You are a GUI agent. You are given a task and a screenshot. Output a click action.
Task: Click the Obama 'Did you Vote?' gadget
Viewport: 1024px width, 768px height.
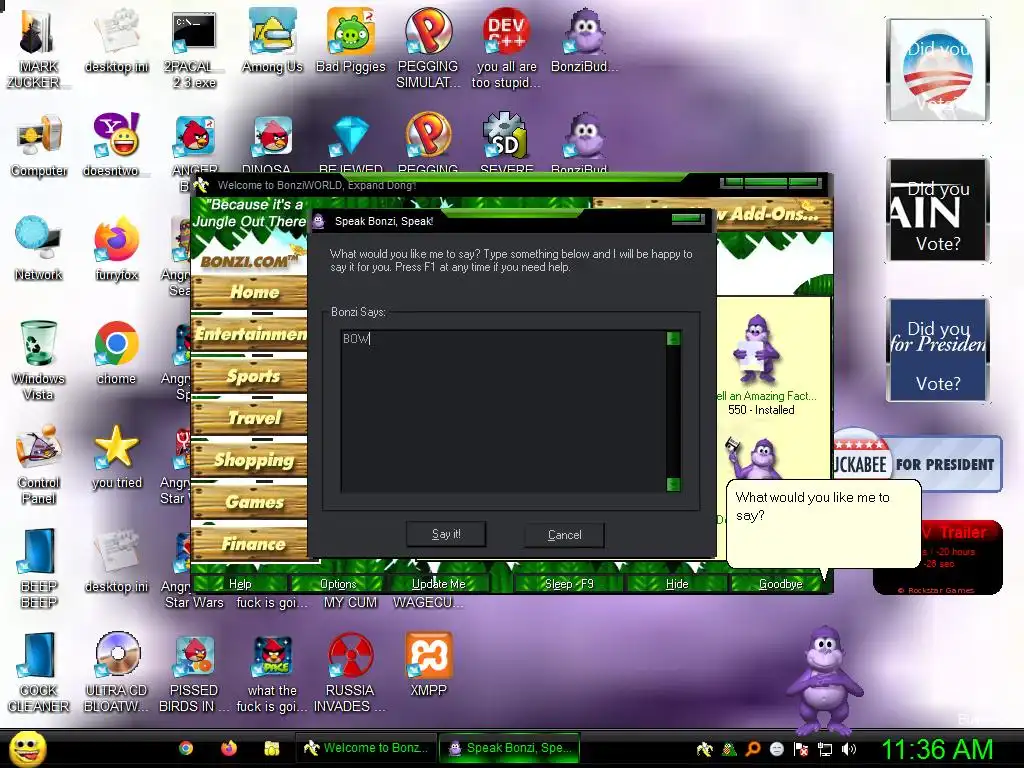[x=937, y=70]
